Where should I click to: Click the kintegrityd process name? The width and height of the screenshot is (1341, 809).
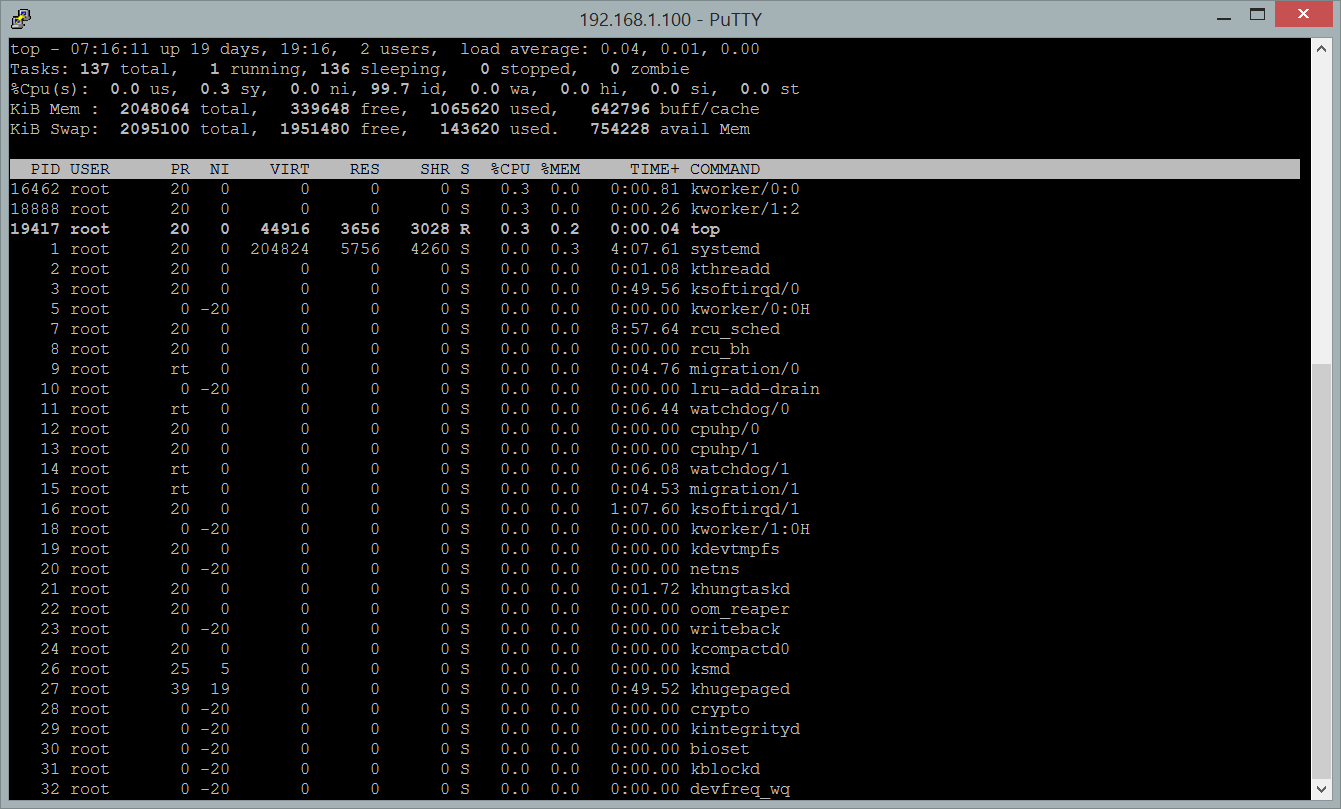click(x=745, y=729)
